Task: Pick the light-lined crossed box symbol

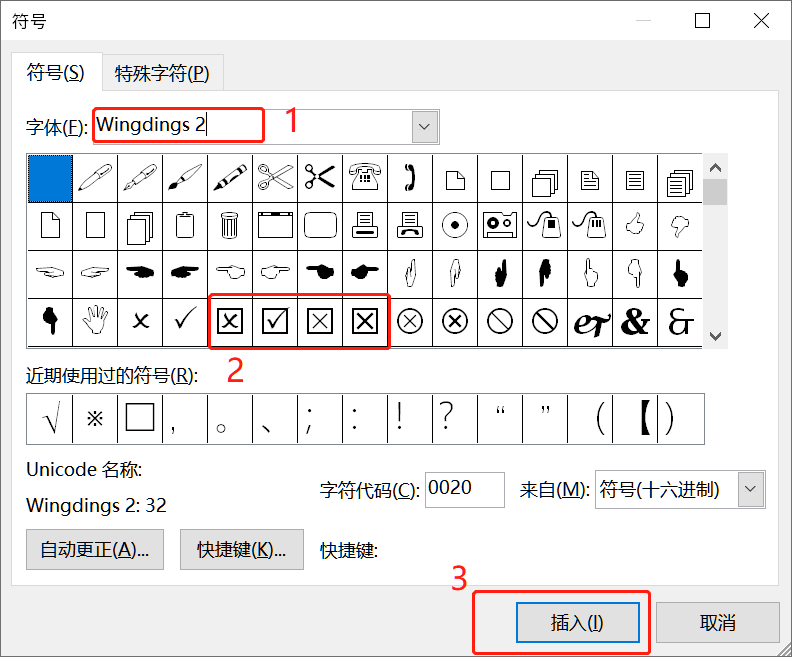Action: [320, 322]
